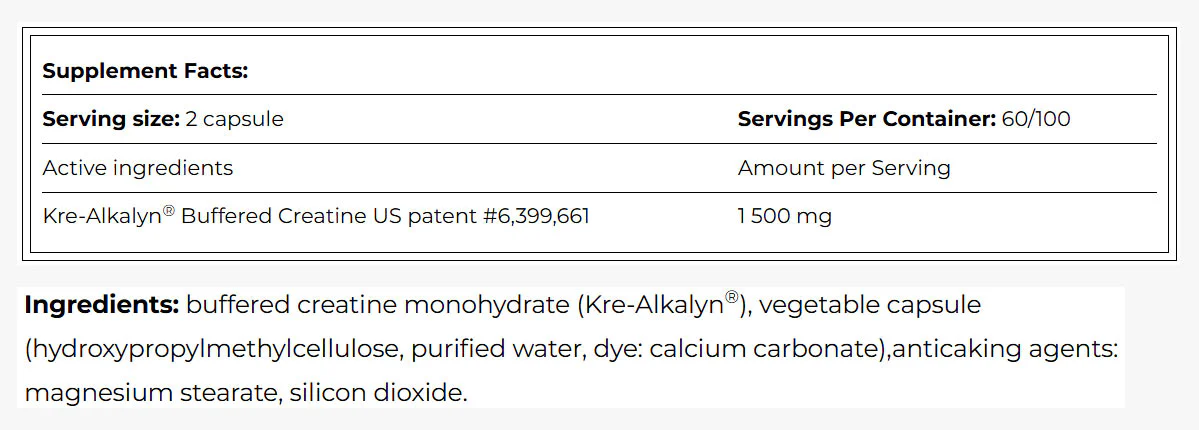Click the bold Ingredients label
This screenshot has height=430, width=1199.
(102, 305)
